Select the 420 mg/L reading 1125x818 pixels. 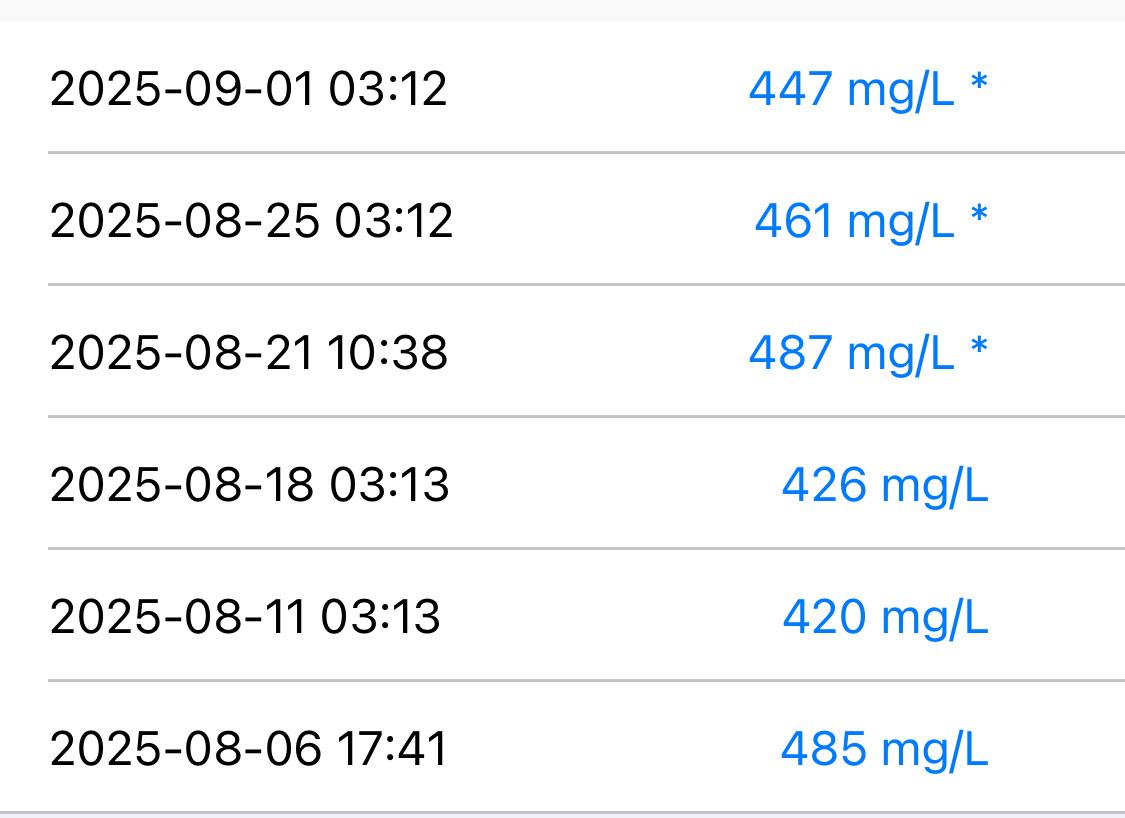tap(885, 619)
